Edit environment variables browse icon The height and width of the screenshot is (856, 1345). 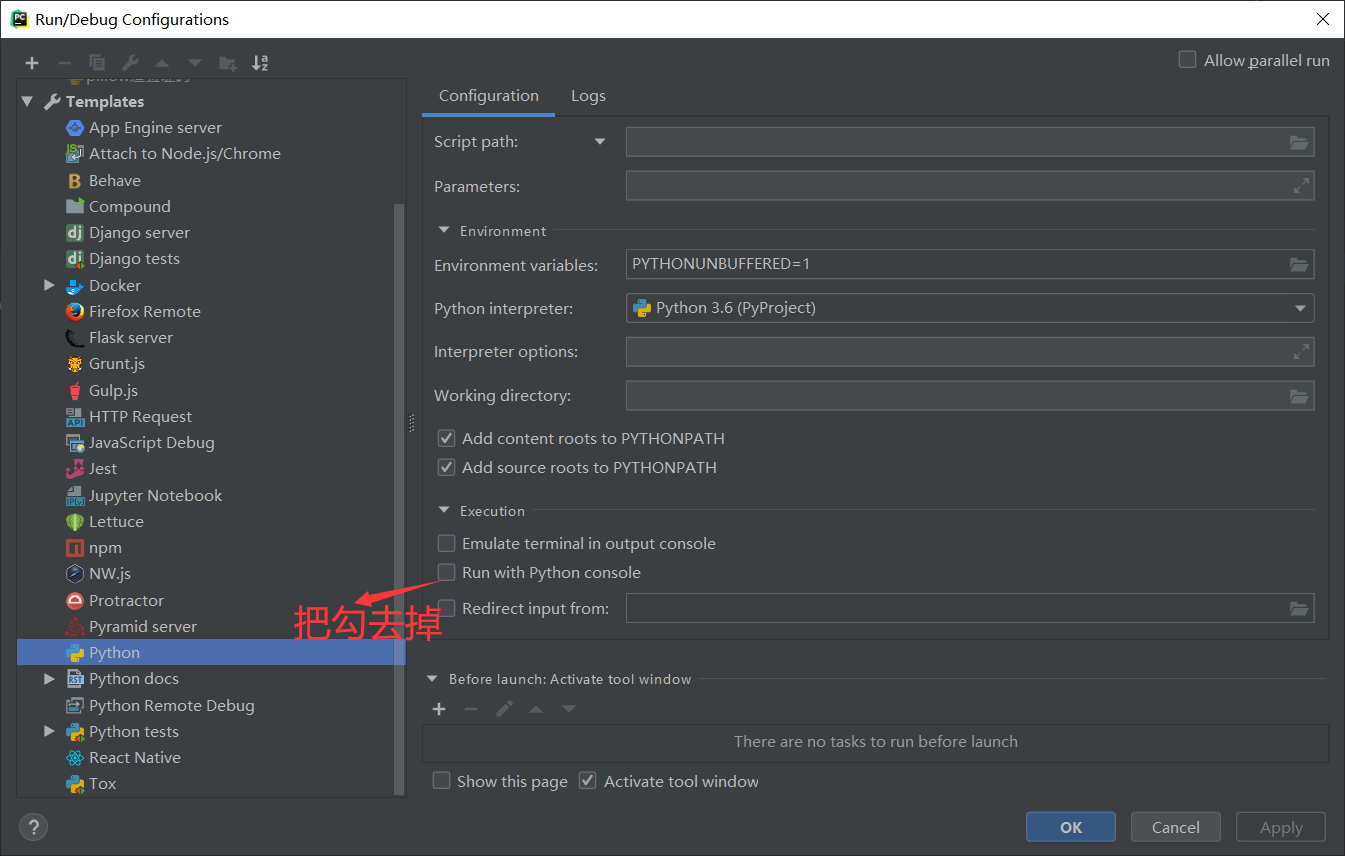coord(1299,264)
